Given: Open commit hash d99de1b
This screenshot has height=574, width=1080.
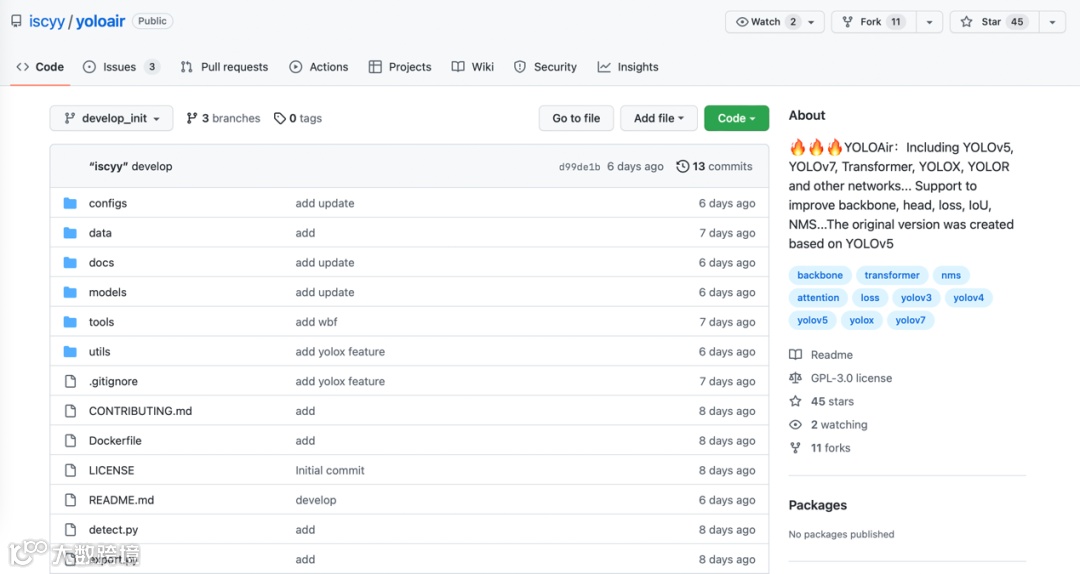Looking at the screenshot, I should tap(579, 167).
